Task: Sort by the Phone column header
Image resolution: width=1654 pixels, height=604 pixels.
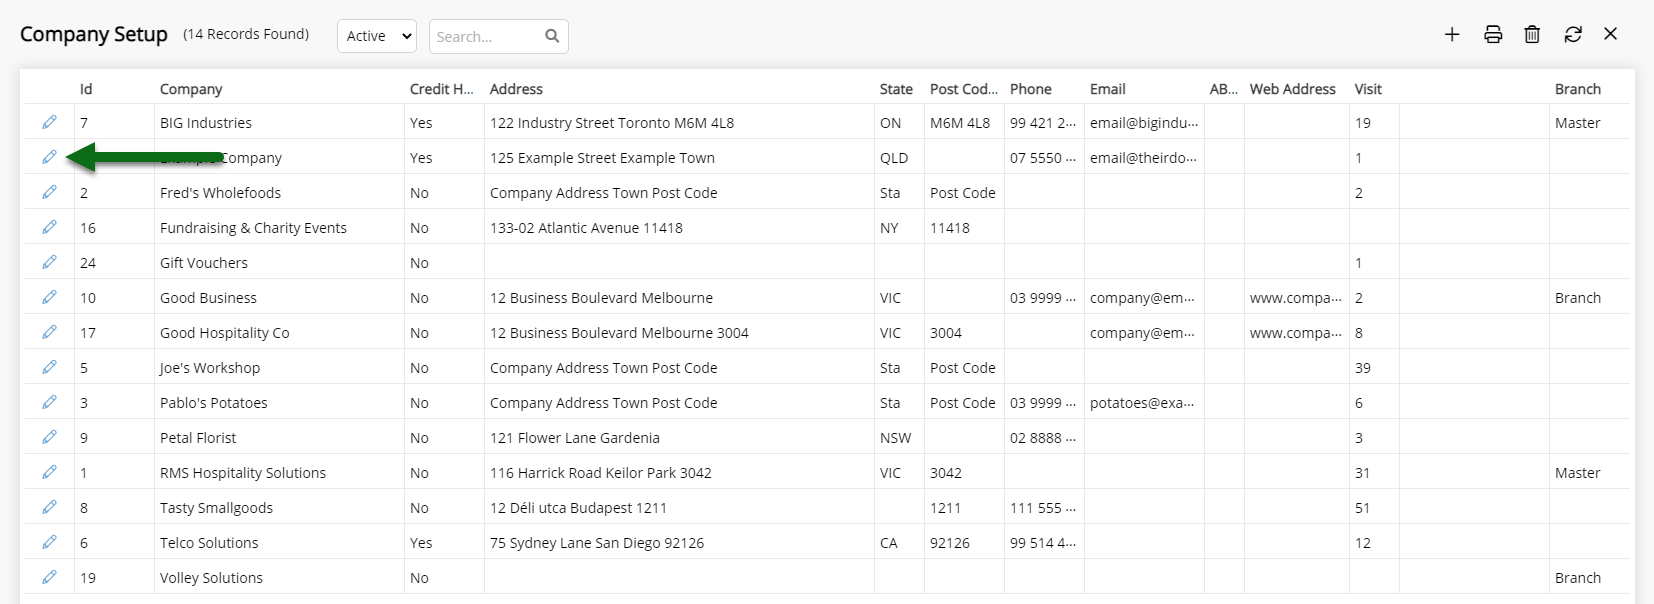Action: (1030, 89)
